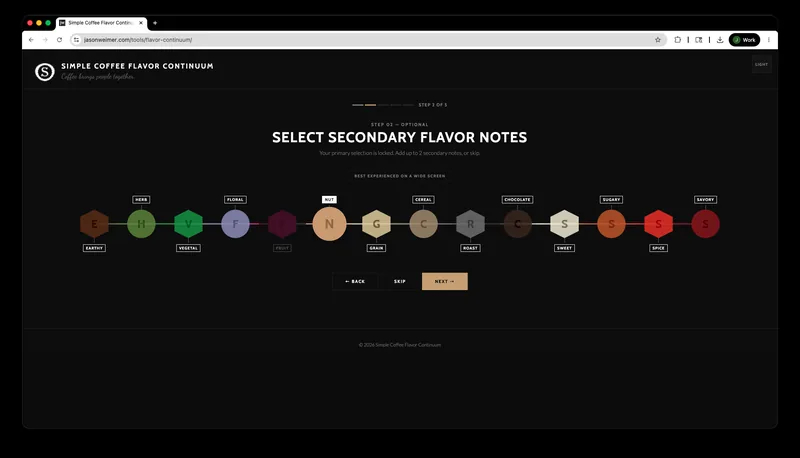Switch to the Light theme
800x458 pixels.
click(x=761, y=64)
